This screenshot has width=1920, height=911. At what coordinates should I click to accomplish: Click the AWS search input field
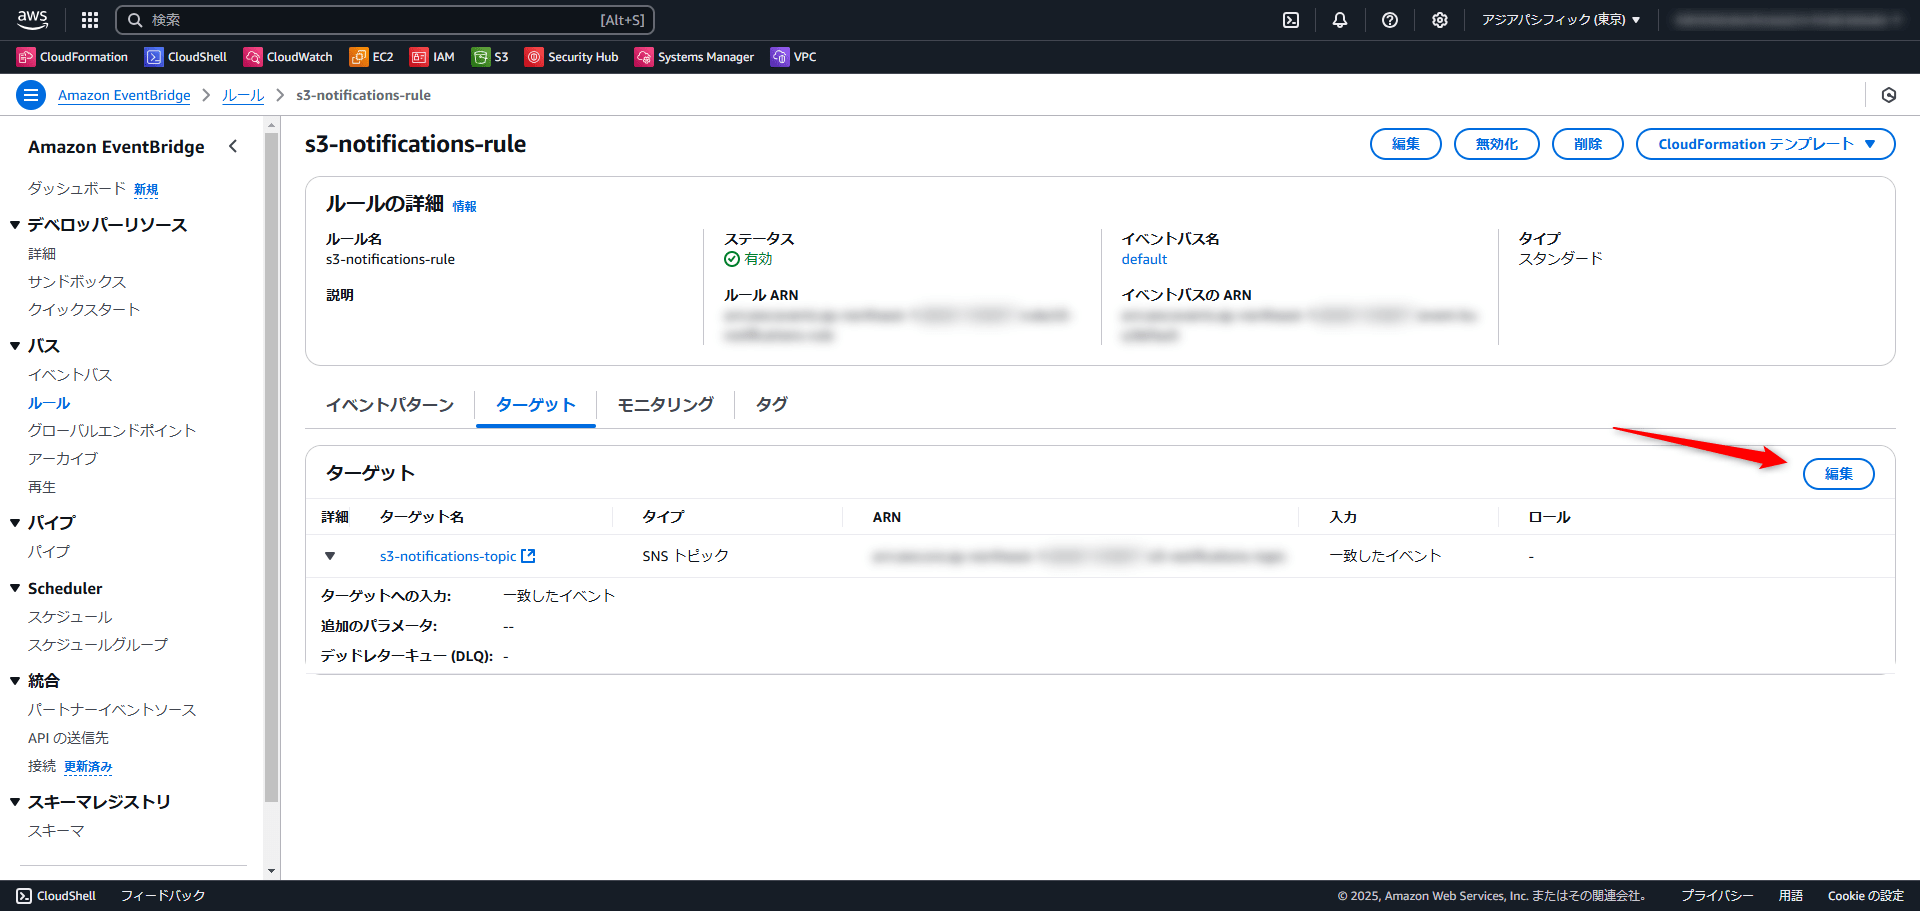385,20
